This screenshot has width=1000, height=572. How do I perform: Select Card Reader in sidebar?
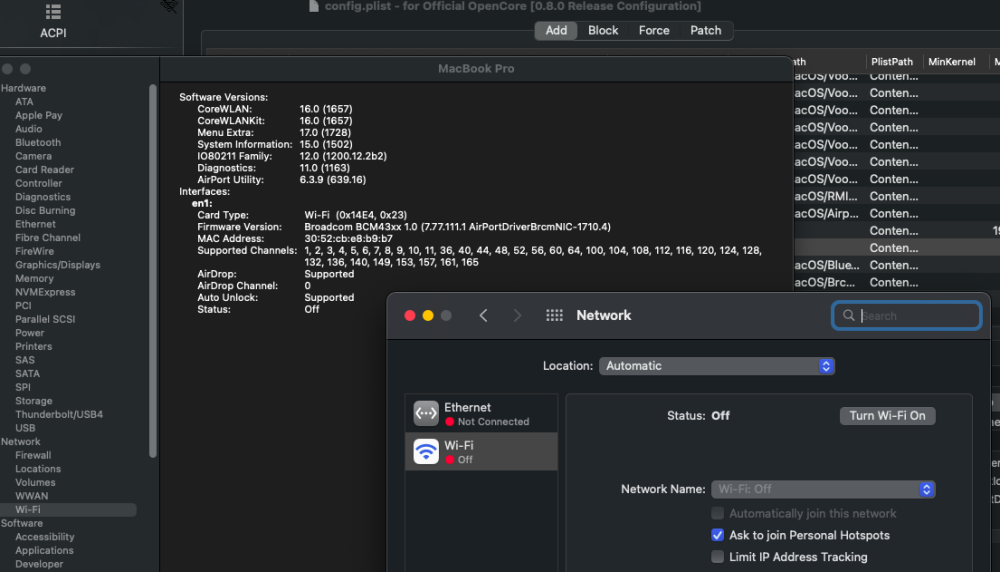point(45,170)
